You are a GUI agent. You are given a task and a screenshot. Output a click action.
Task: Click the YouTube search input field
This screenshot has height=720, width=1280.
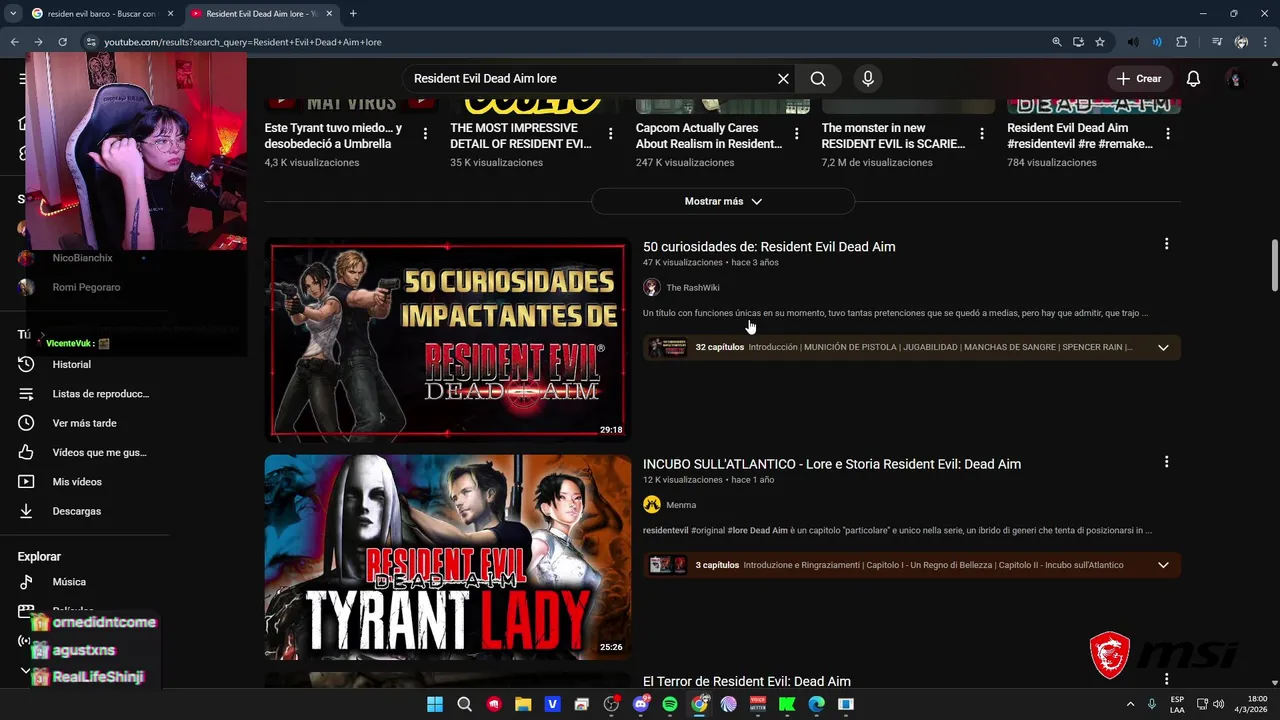tap(590, 79)
